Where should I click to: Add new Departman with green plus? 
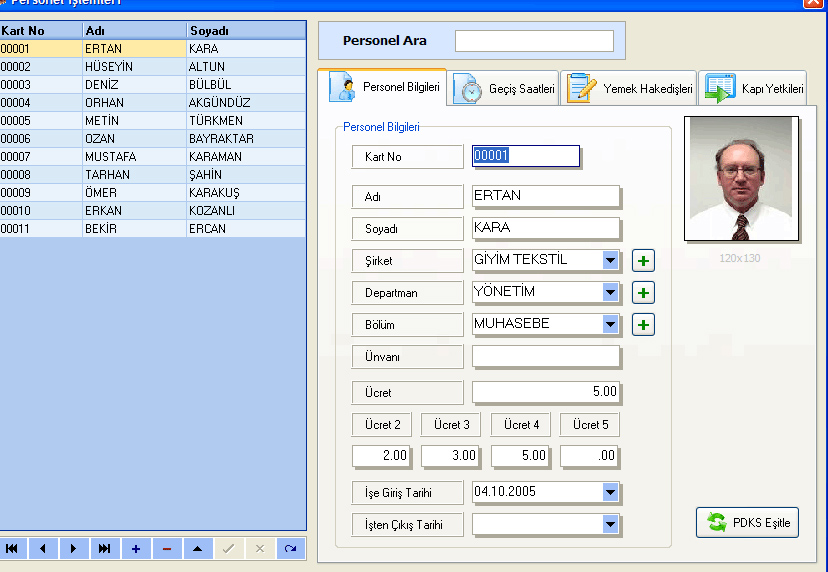click(x=644, y=293)
